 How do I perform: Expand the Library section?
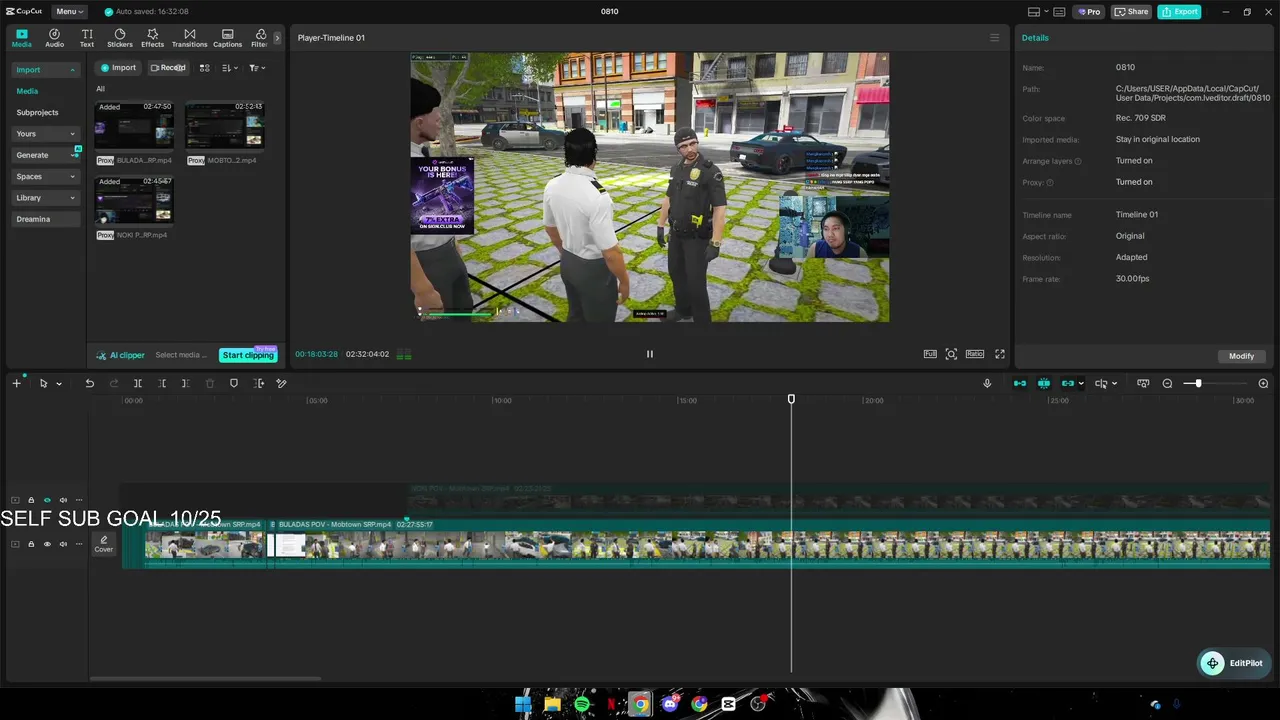[45, 198]
